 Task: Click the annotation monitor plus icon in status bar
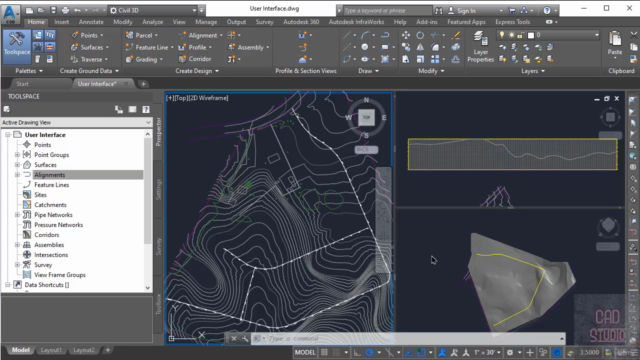click(530, 352)
